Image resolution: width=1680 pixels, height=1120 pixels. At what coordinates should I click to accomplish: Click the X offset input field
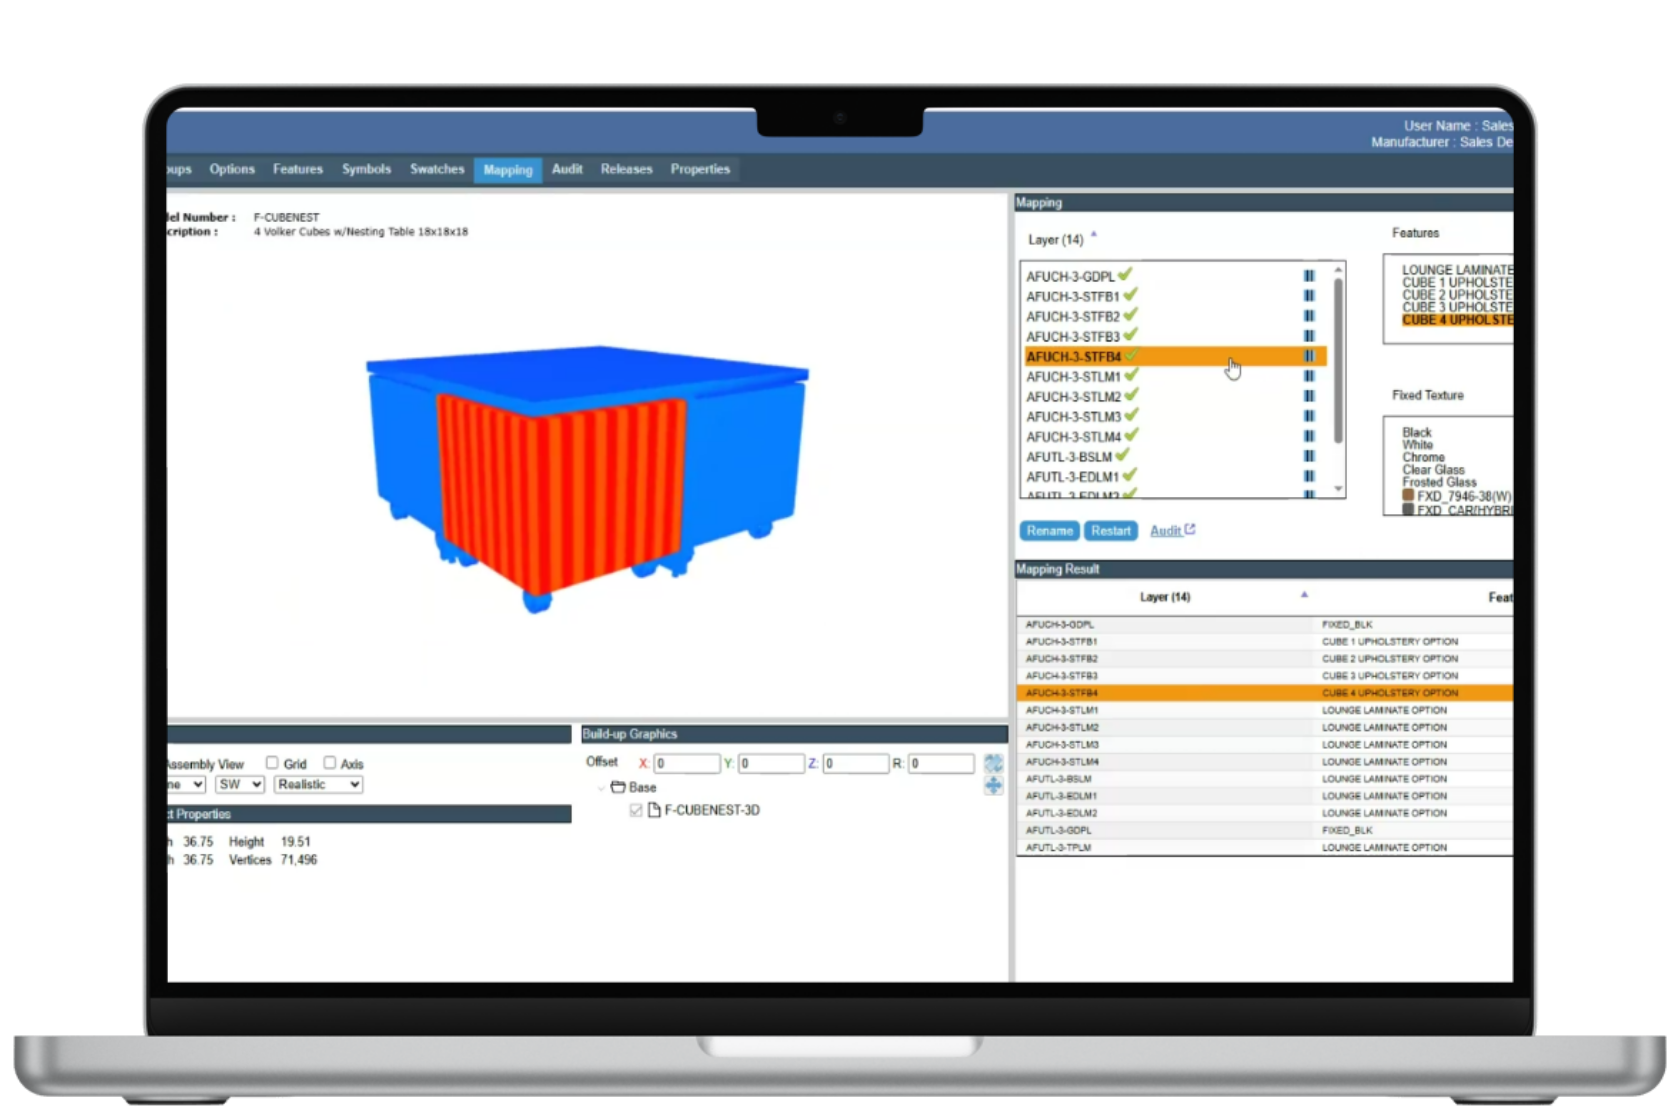(687, 763)
